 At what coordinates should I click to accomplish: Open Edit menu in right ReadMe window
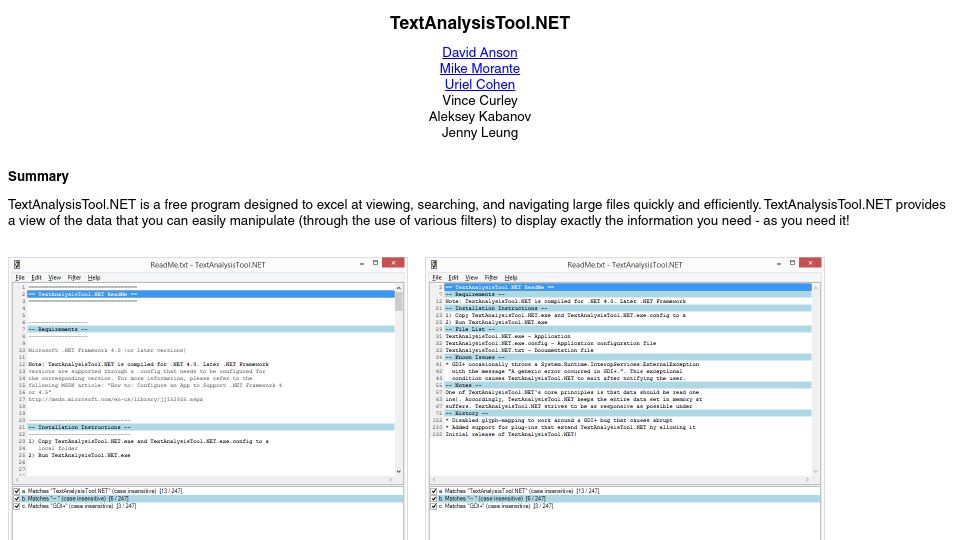[453, 278]
